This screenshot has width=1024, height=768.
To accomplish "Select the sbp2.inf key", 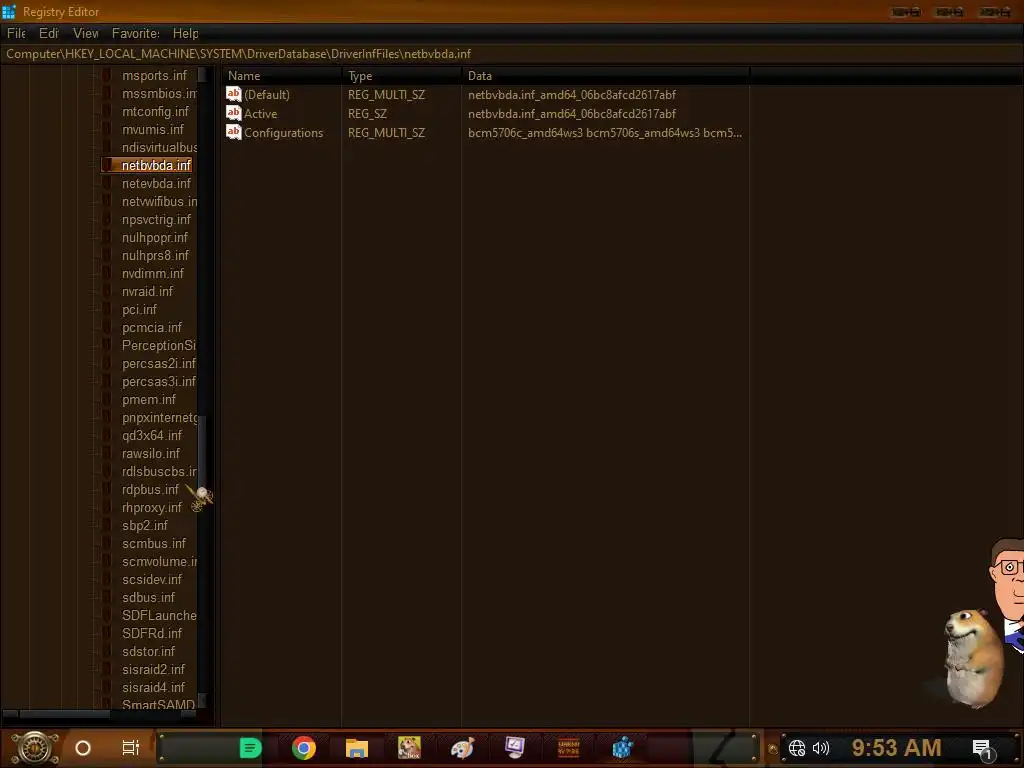I will click(x=144, y=526).
